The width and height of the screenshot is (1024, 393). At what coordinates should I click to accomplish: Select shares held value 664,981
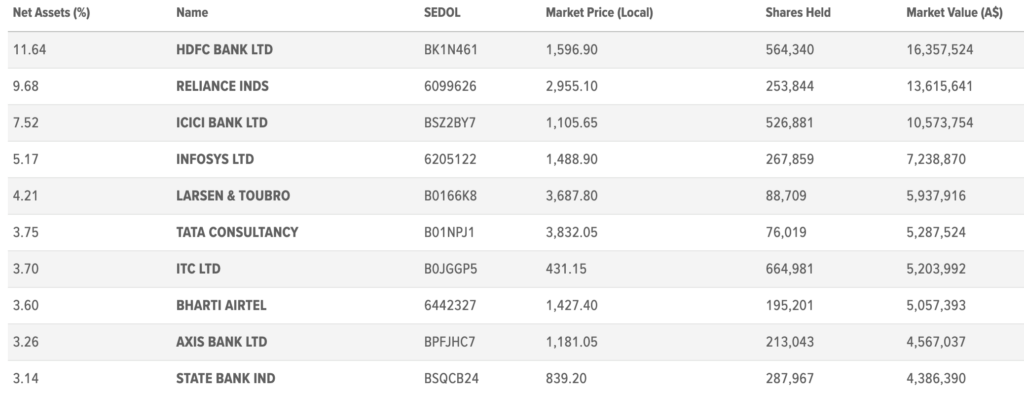click(x=790, y=269)
